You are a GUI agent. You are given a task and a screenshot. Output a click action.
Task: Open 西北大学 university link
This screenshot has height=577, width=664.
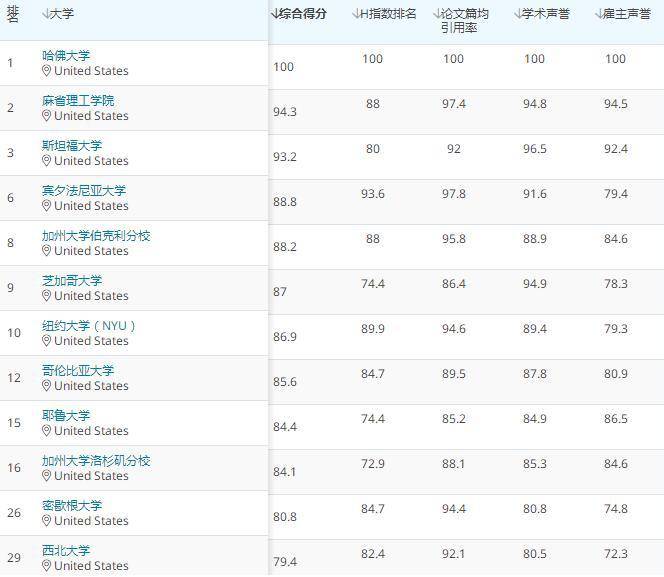(66, 550)
